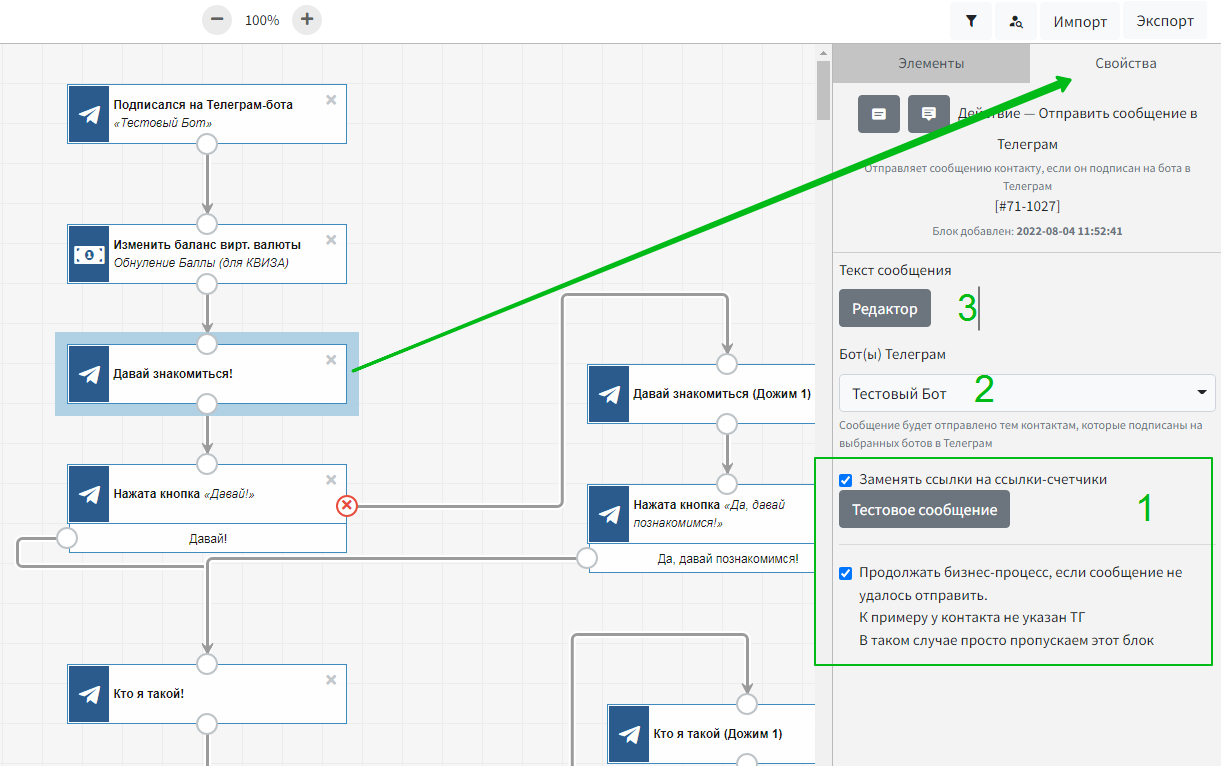
Task: Close the Изменить баланс вирт. валюты block
Action: (x=331, y=240)
